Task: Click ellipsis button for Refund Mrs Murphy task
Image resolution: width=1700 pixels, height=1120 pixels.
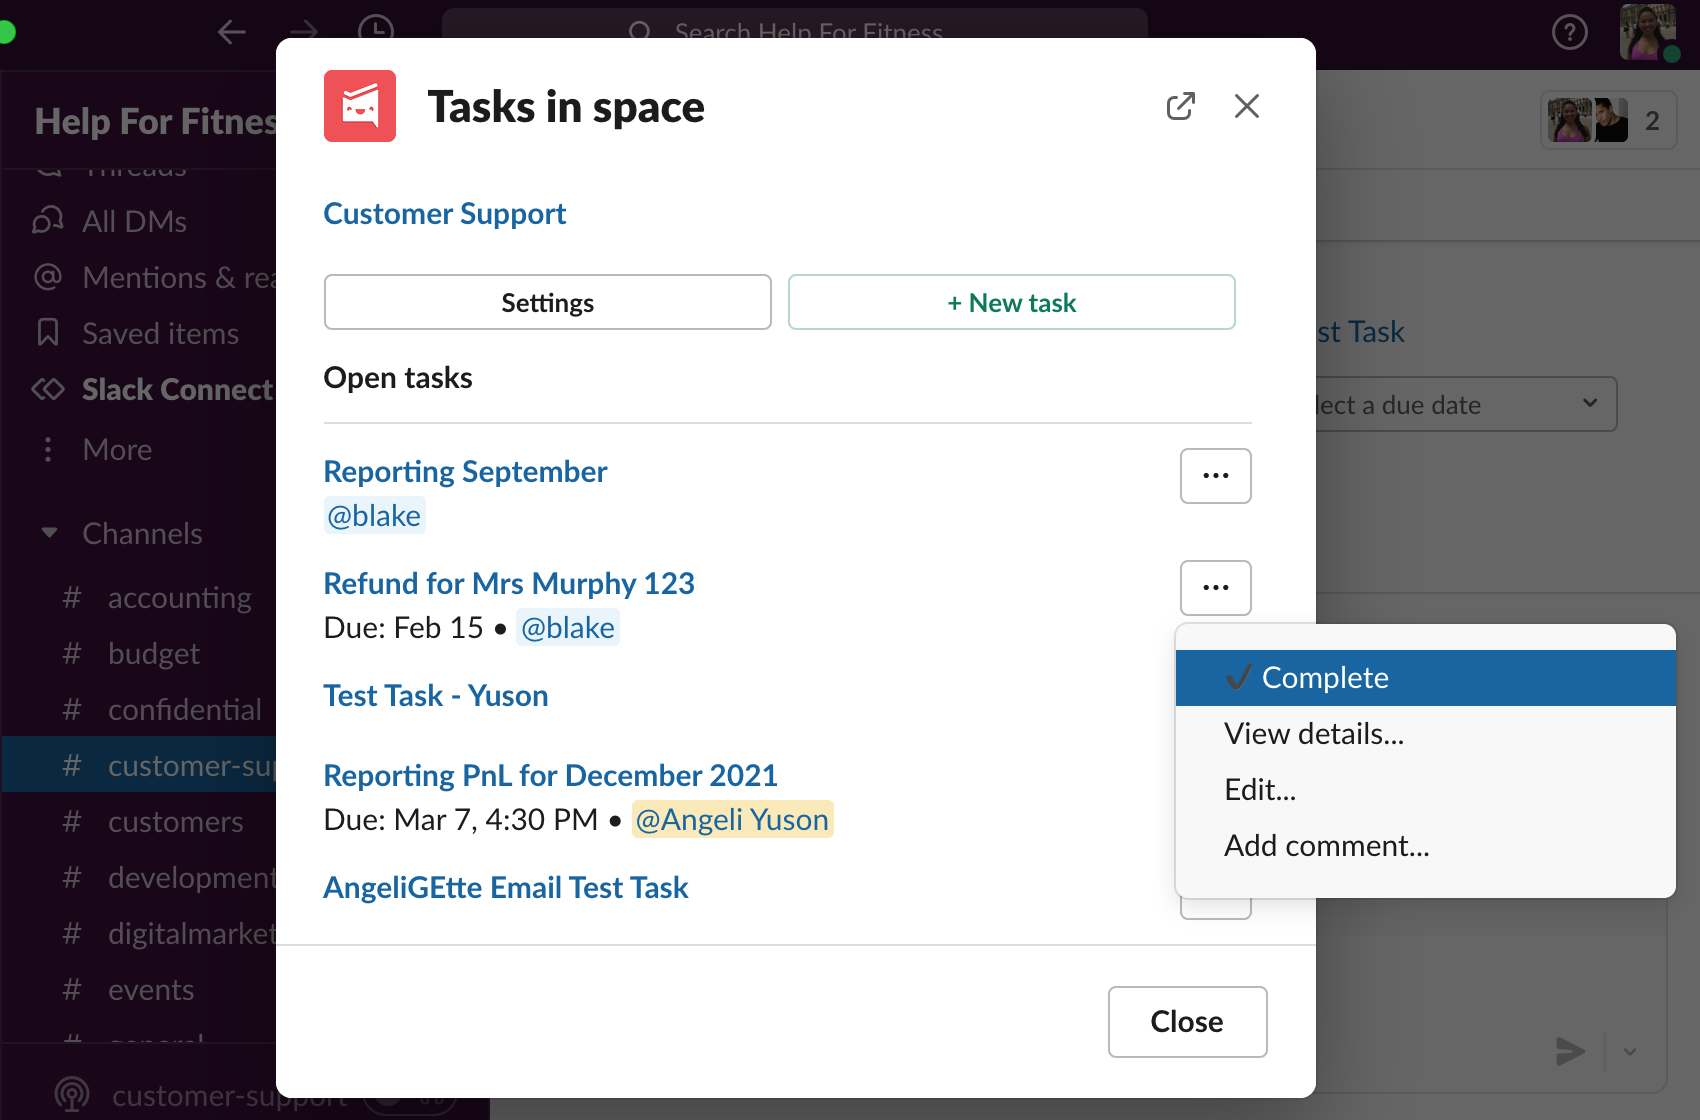Action: click(x=1216, y=588)
